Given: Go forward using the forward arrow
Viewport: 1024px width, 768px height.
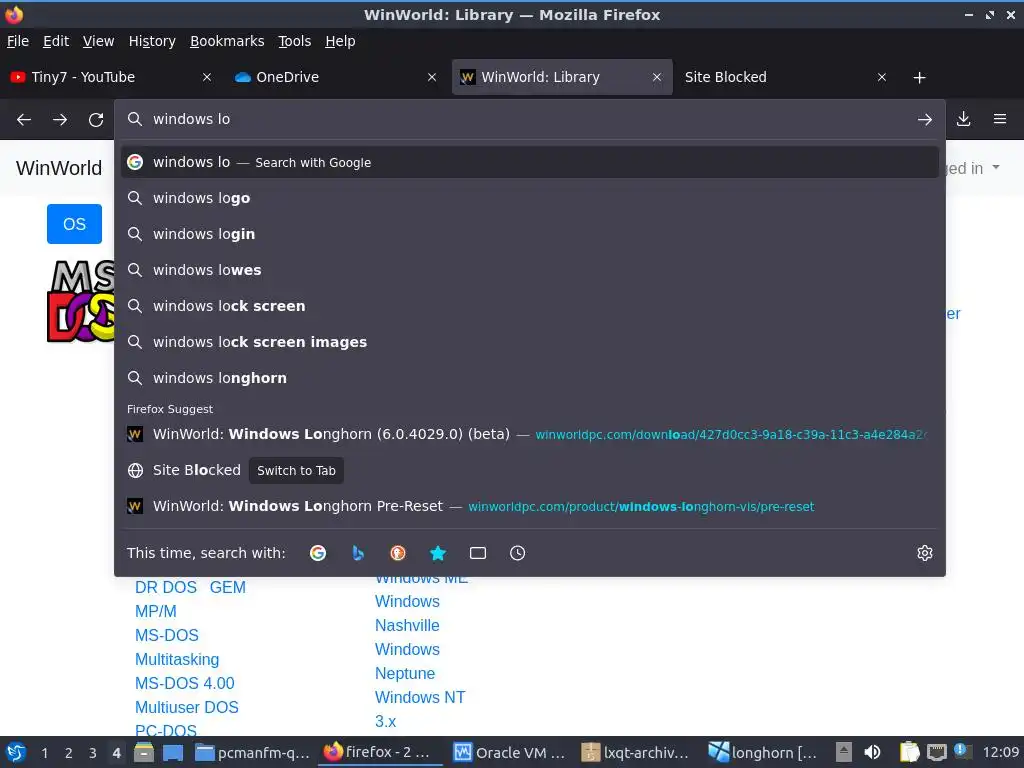Looking at the screenshot, I should 60,120.
